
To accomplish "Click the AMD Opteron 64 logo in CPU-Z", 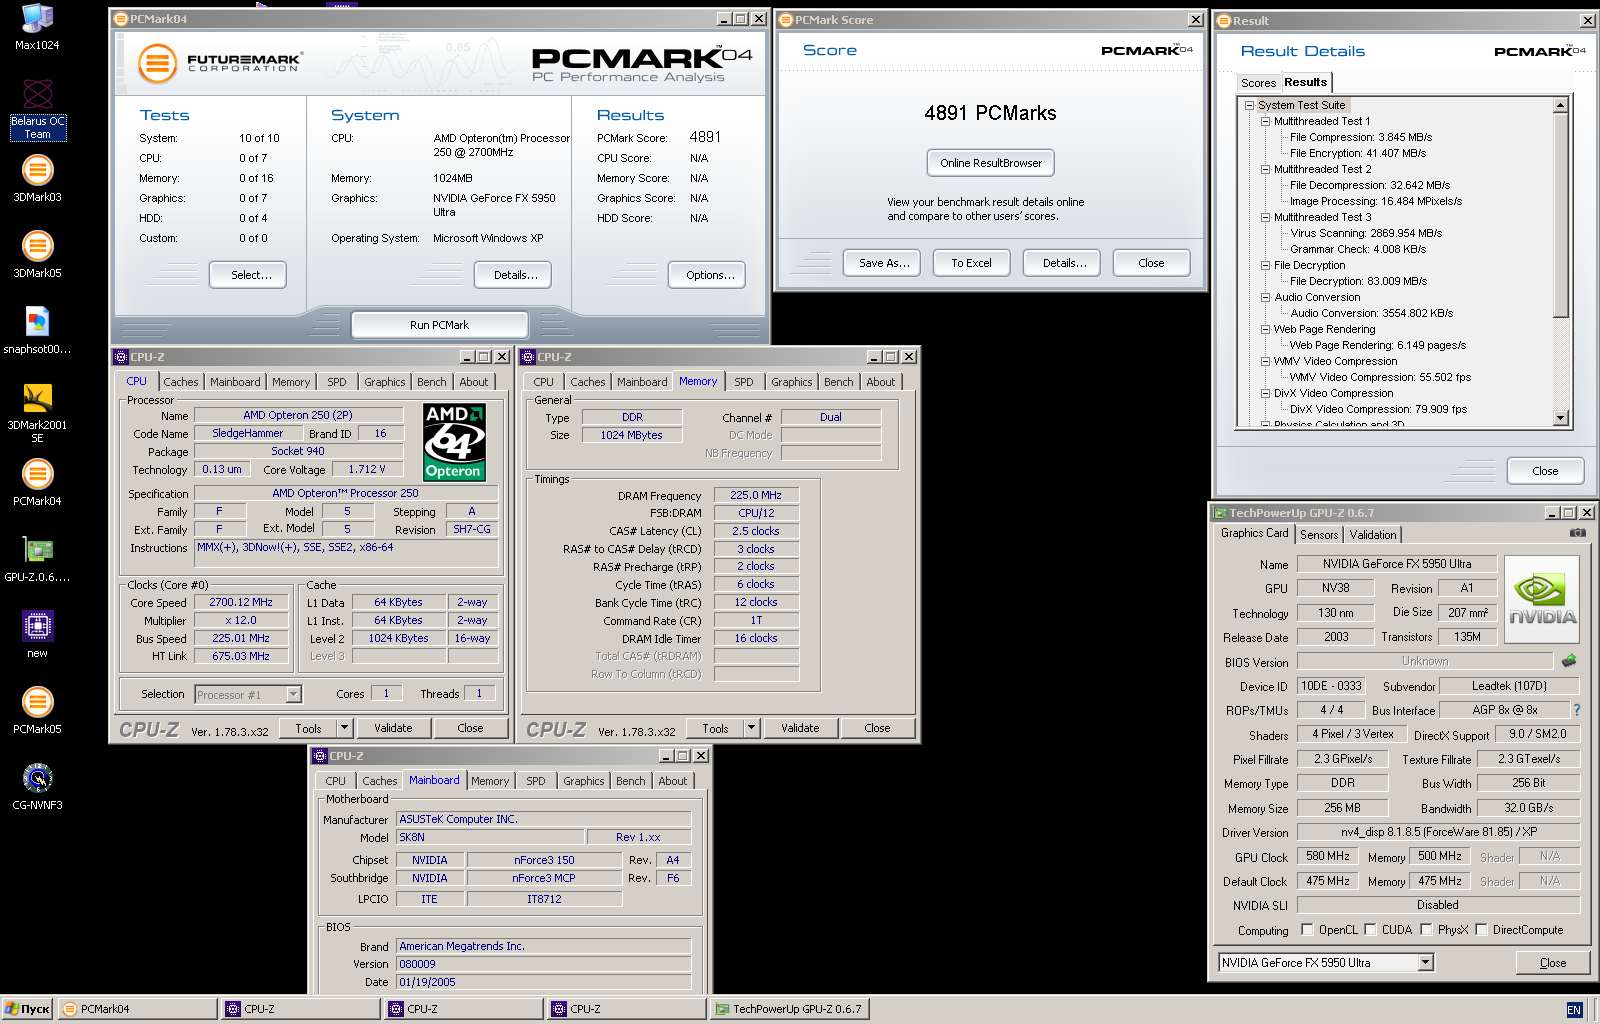I will pos(454,442).
